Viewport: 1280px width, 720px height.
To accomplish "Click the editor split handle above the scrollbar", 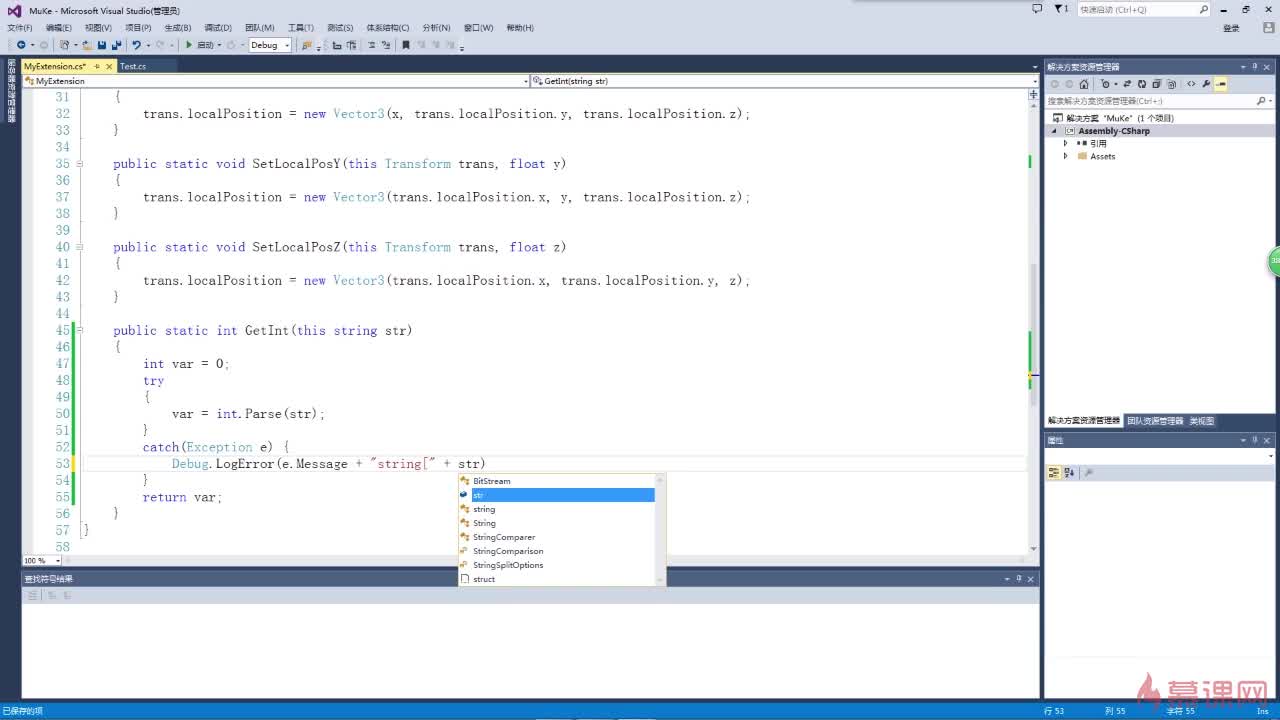I will (x=1033, y=94).
